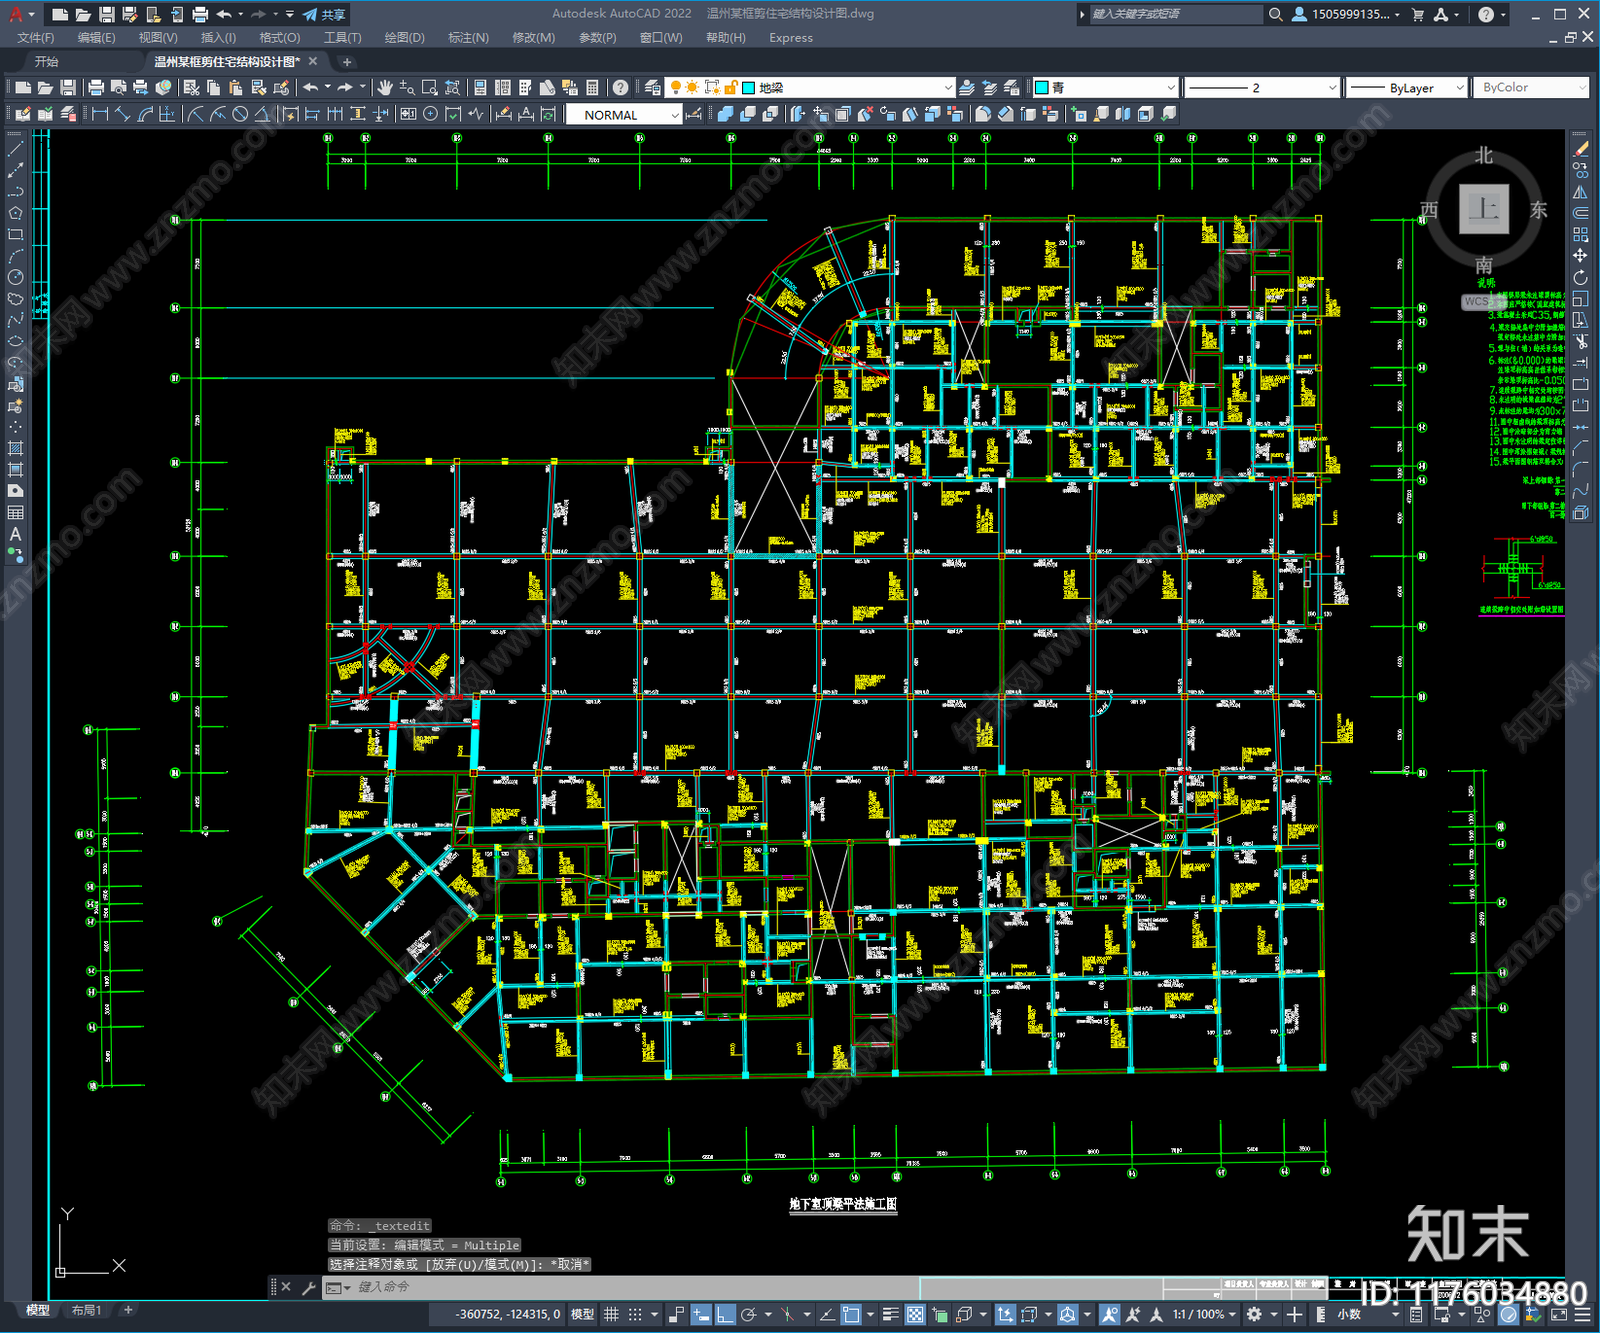Image resolution: width=1600 pixels, height=1333 pixels.
Task: Toggle object snap in status bar
Action: [x=851, y=1314]
